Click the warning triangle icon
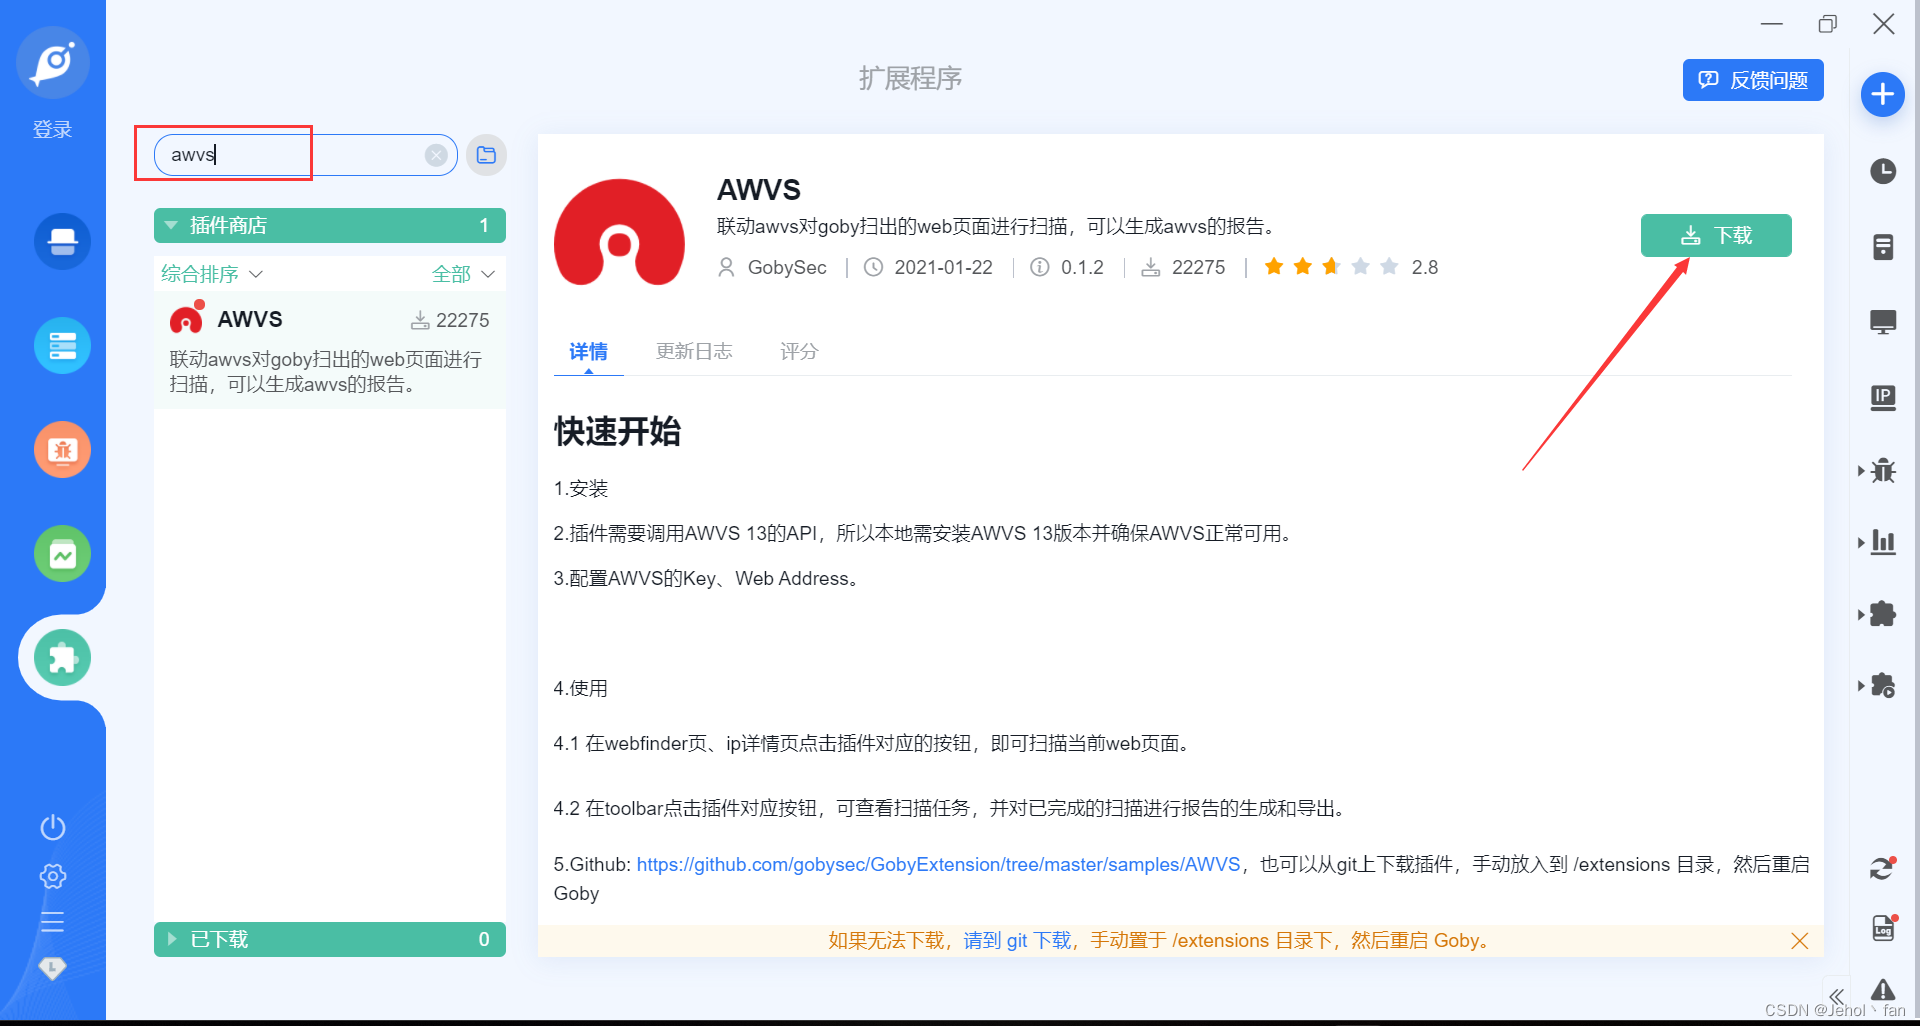 (1883, 990)
